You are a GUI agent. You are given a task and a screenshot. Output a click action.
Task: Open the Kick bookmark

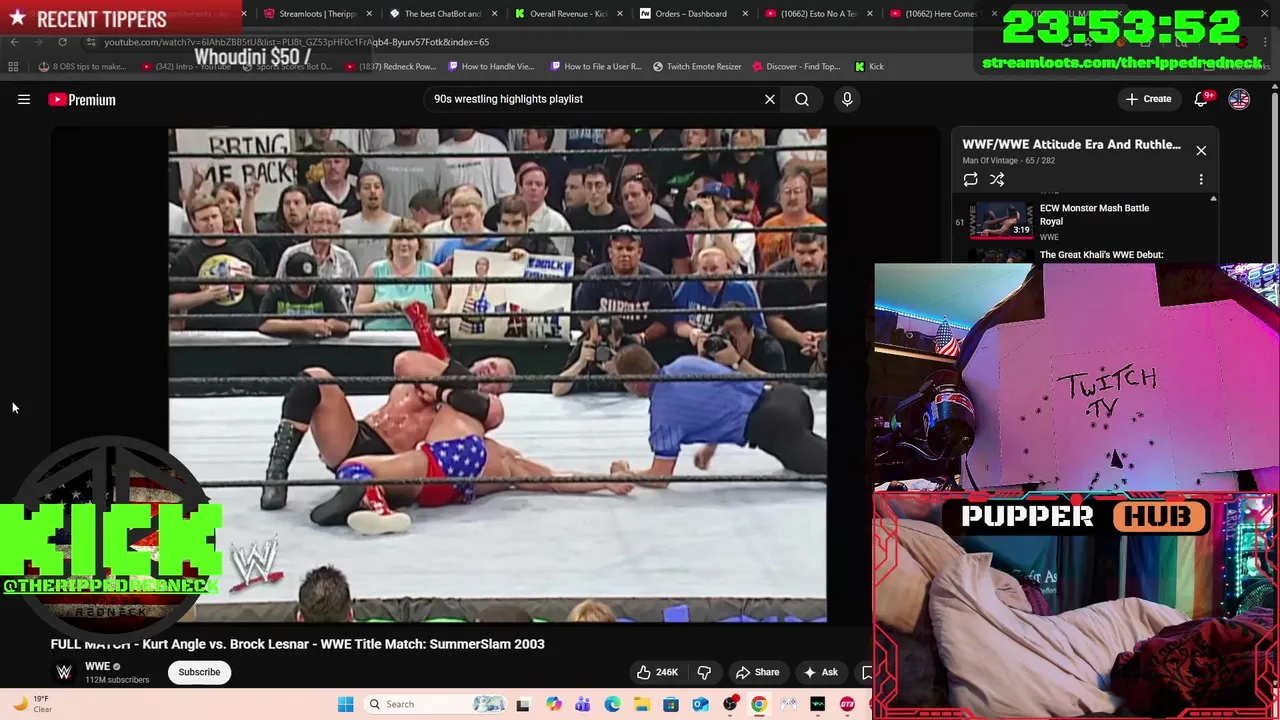(869, 66)
